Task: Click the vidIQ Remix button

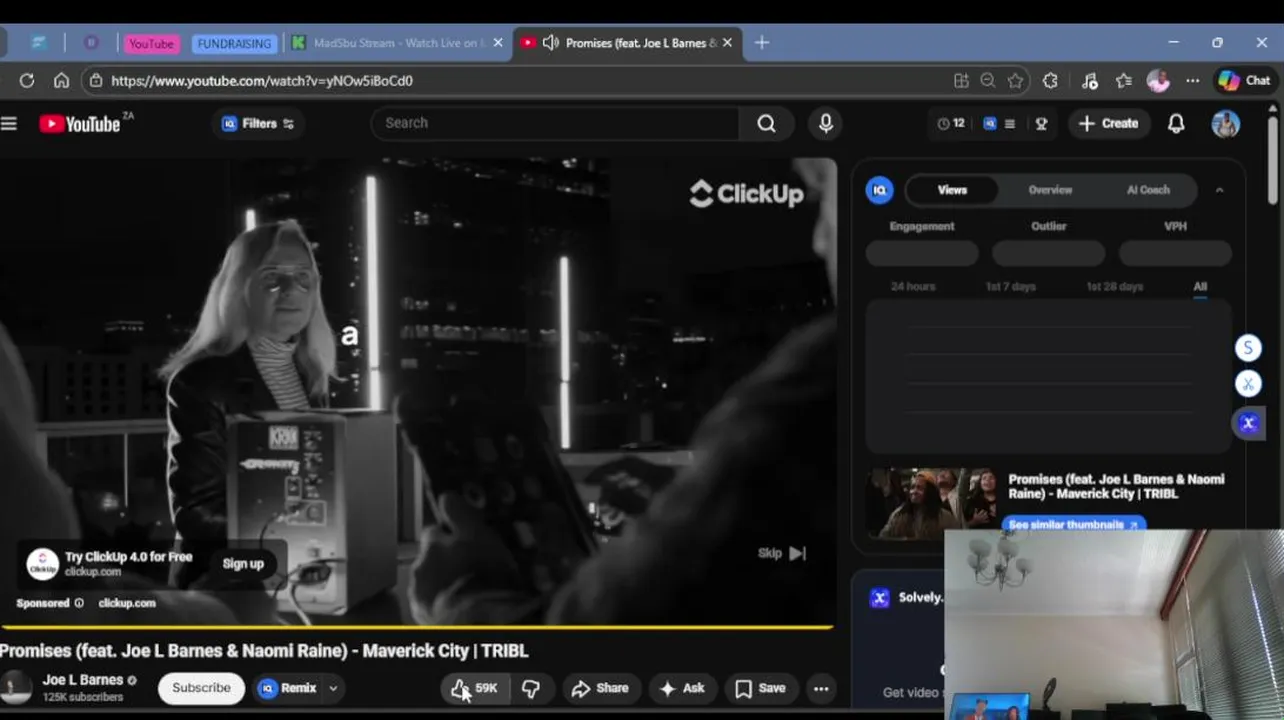Action: pos(289,688)
